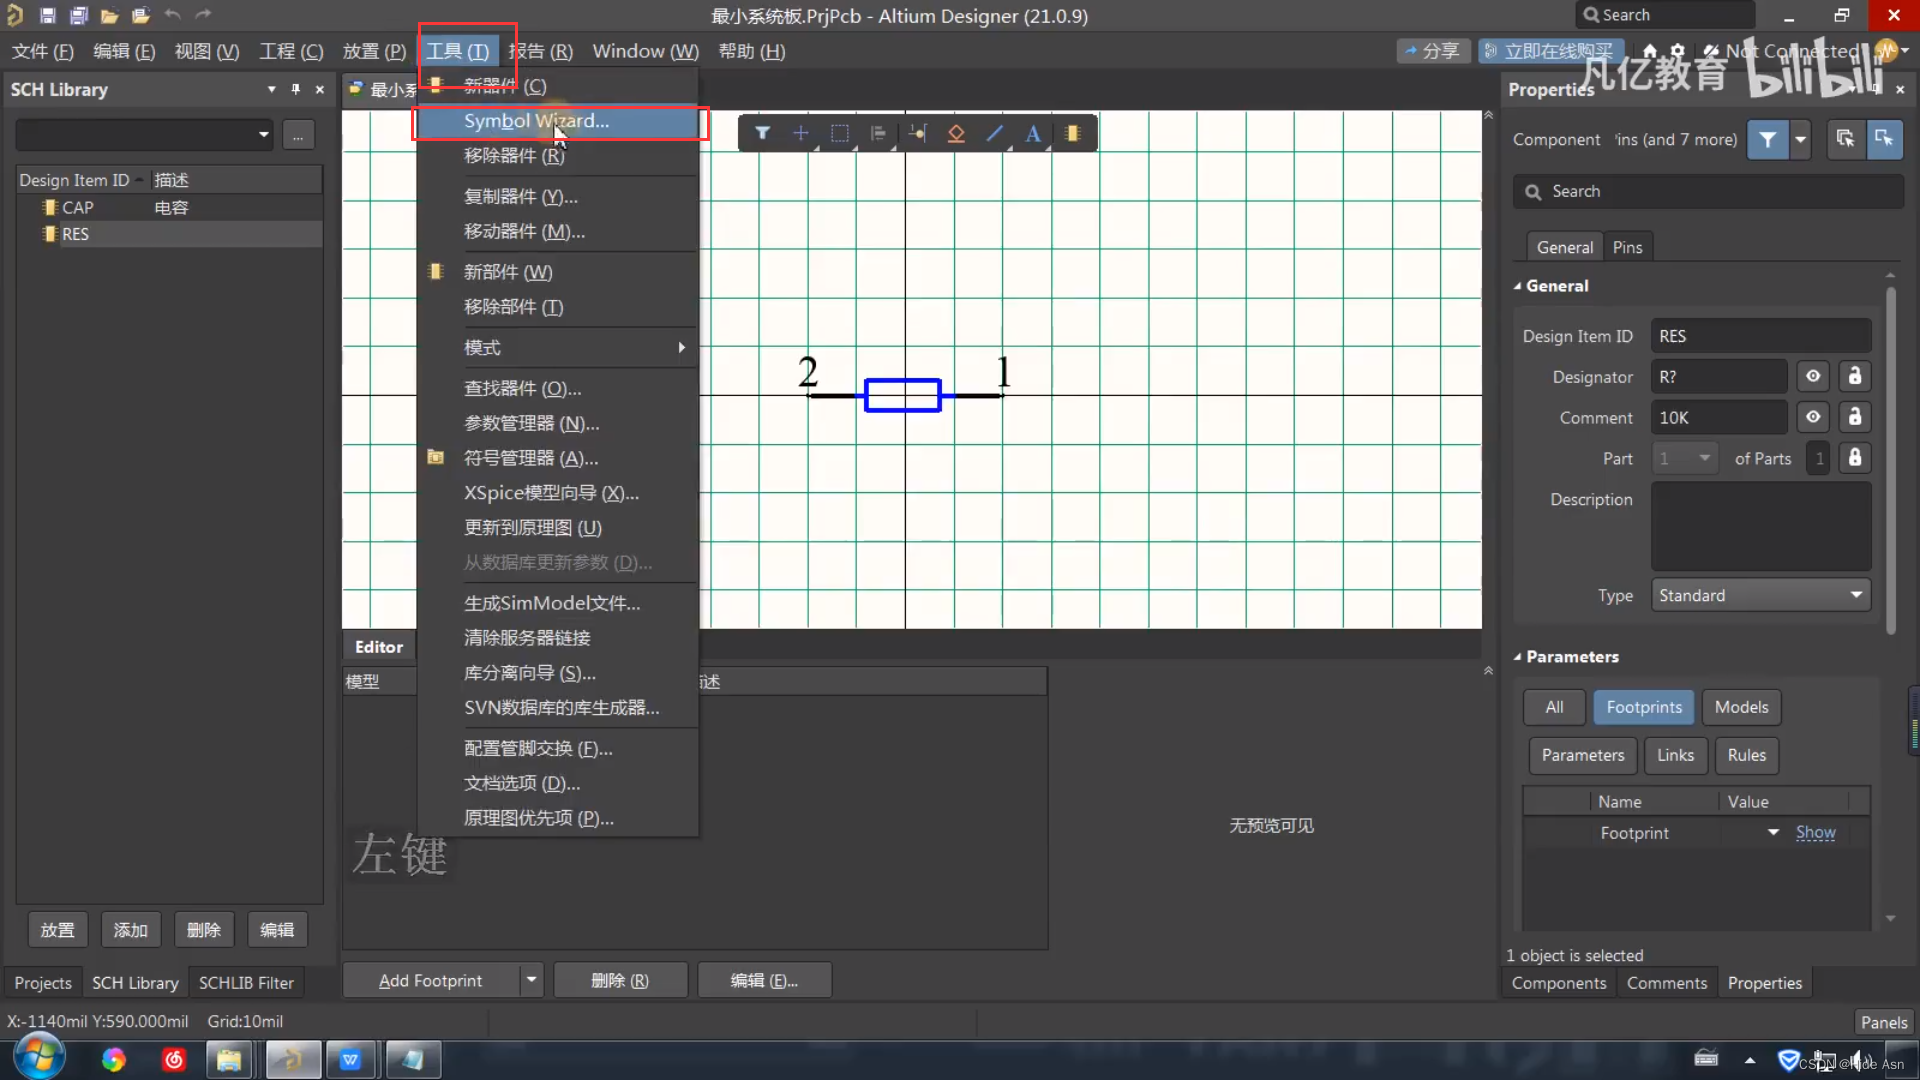
Task: Select the place IEEE symbol tool
Action: coord(956,133)
